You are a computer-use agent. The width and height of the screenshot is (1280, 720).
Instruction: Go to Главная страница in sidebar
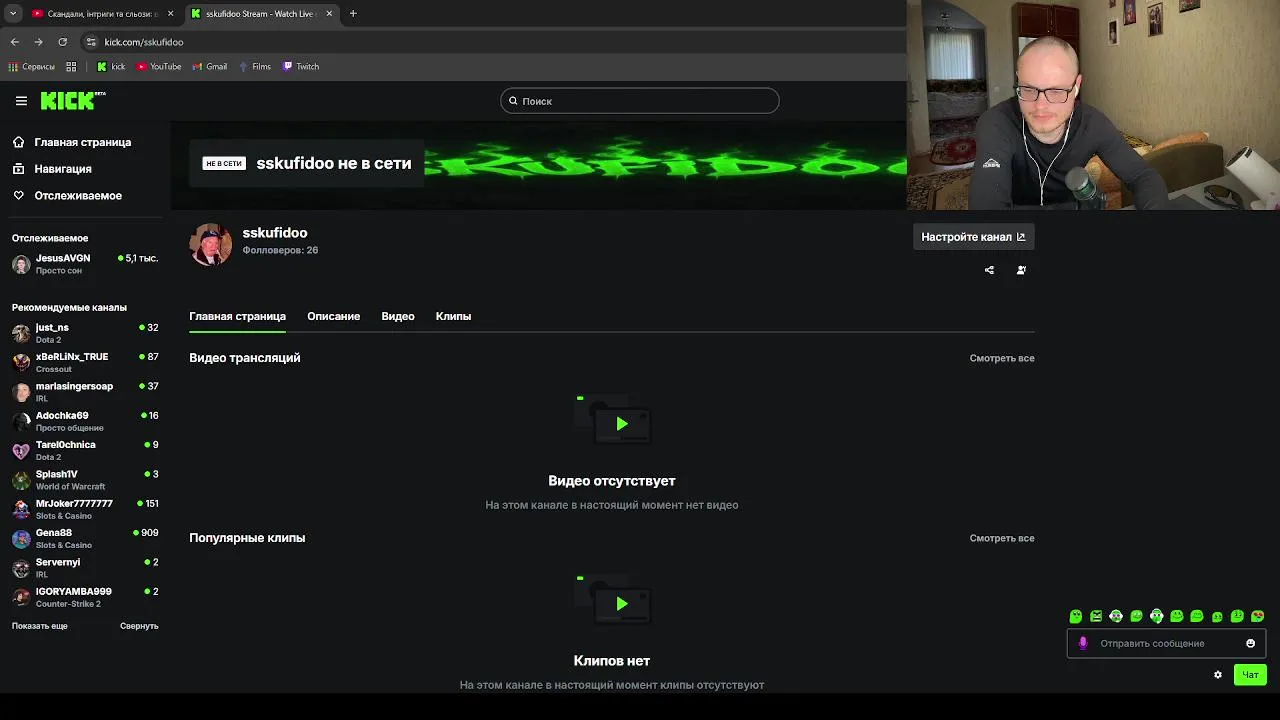tap(82, 142)
